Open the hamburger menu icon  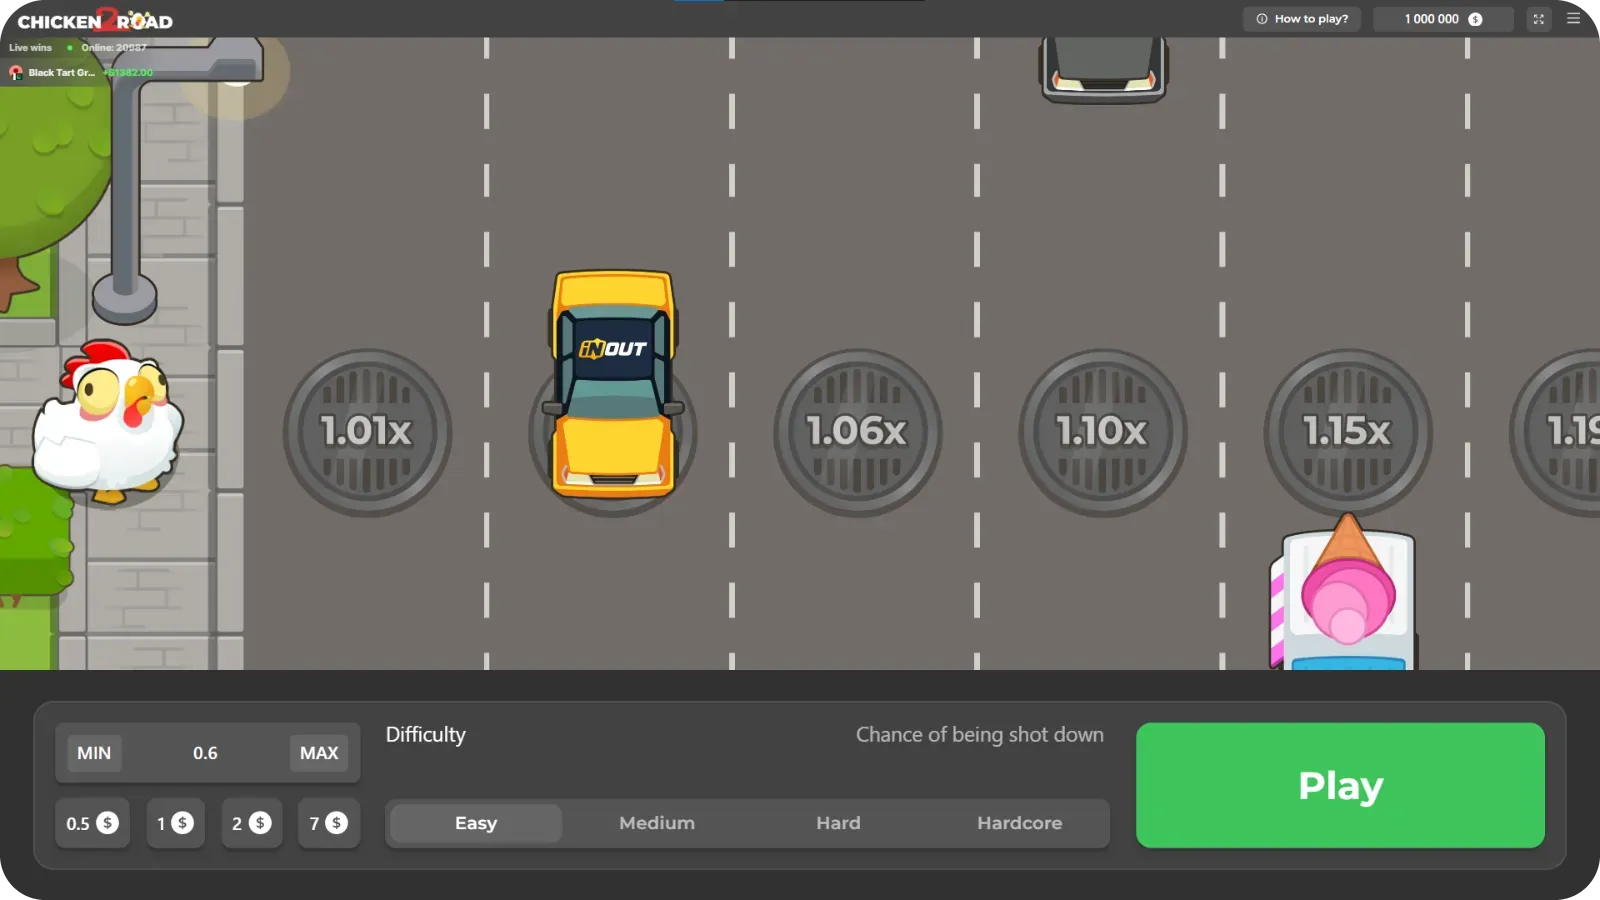coord(1573,18)
